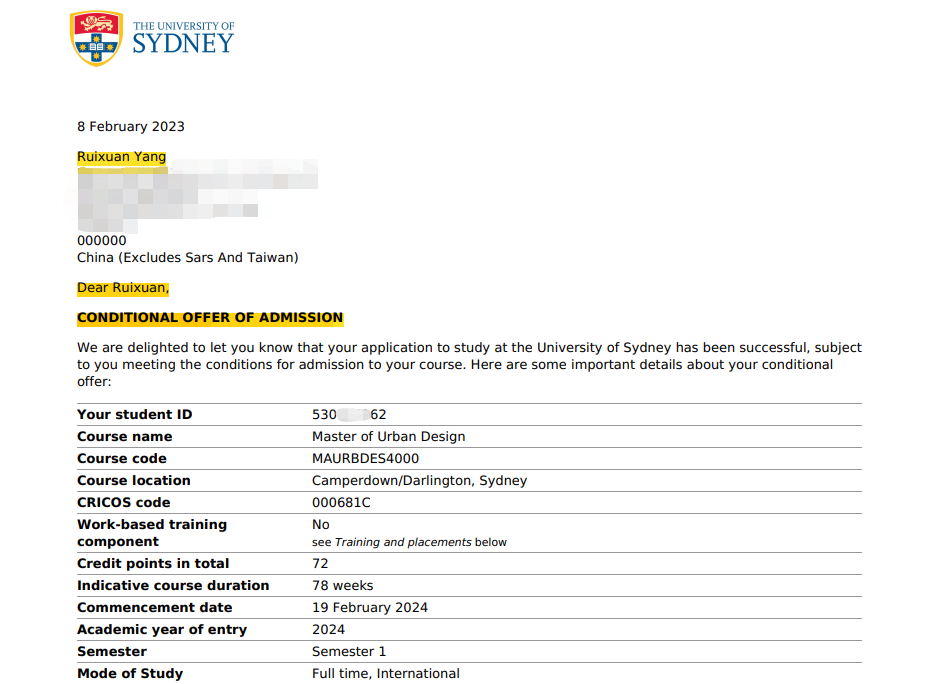Click the Semester 1 value

(348, 652)
